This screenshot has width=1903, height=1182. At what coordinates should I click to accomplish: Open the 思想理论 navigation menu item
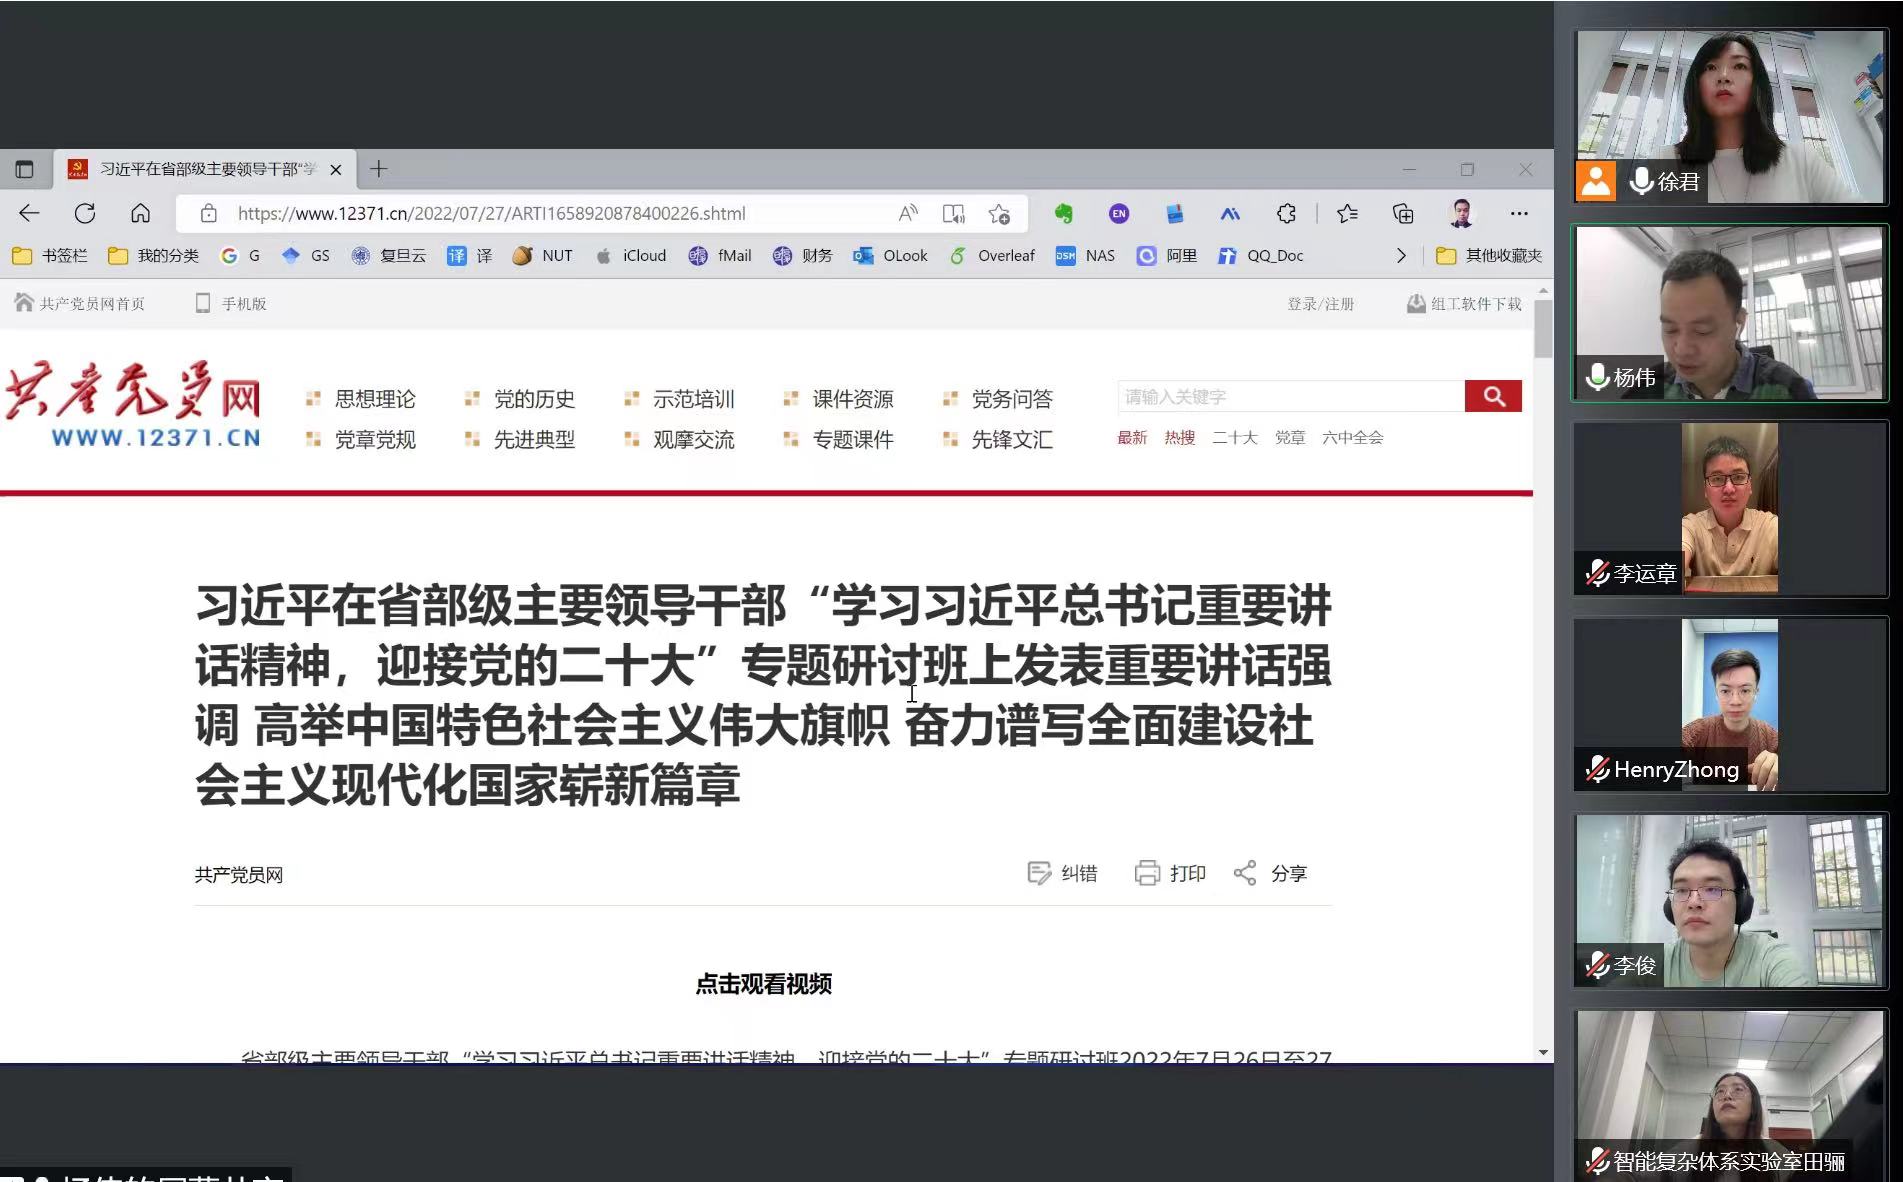click(374, 399)
